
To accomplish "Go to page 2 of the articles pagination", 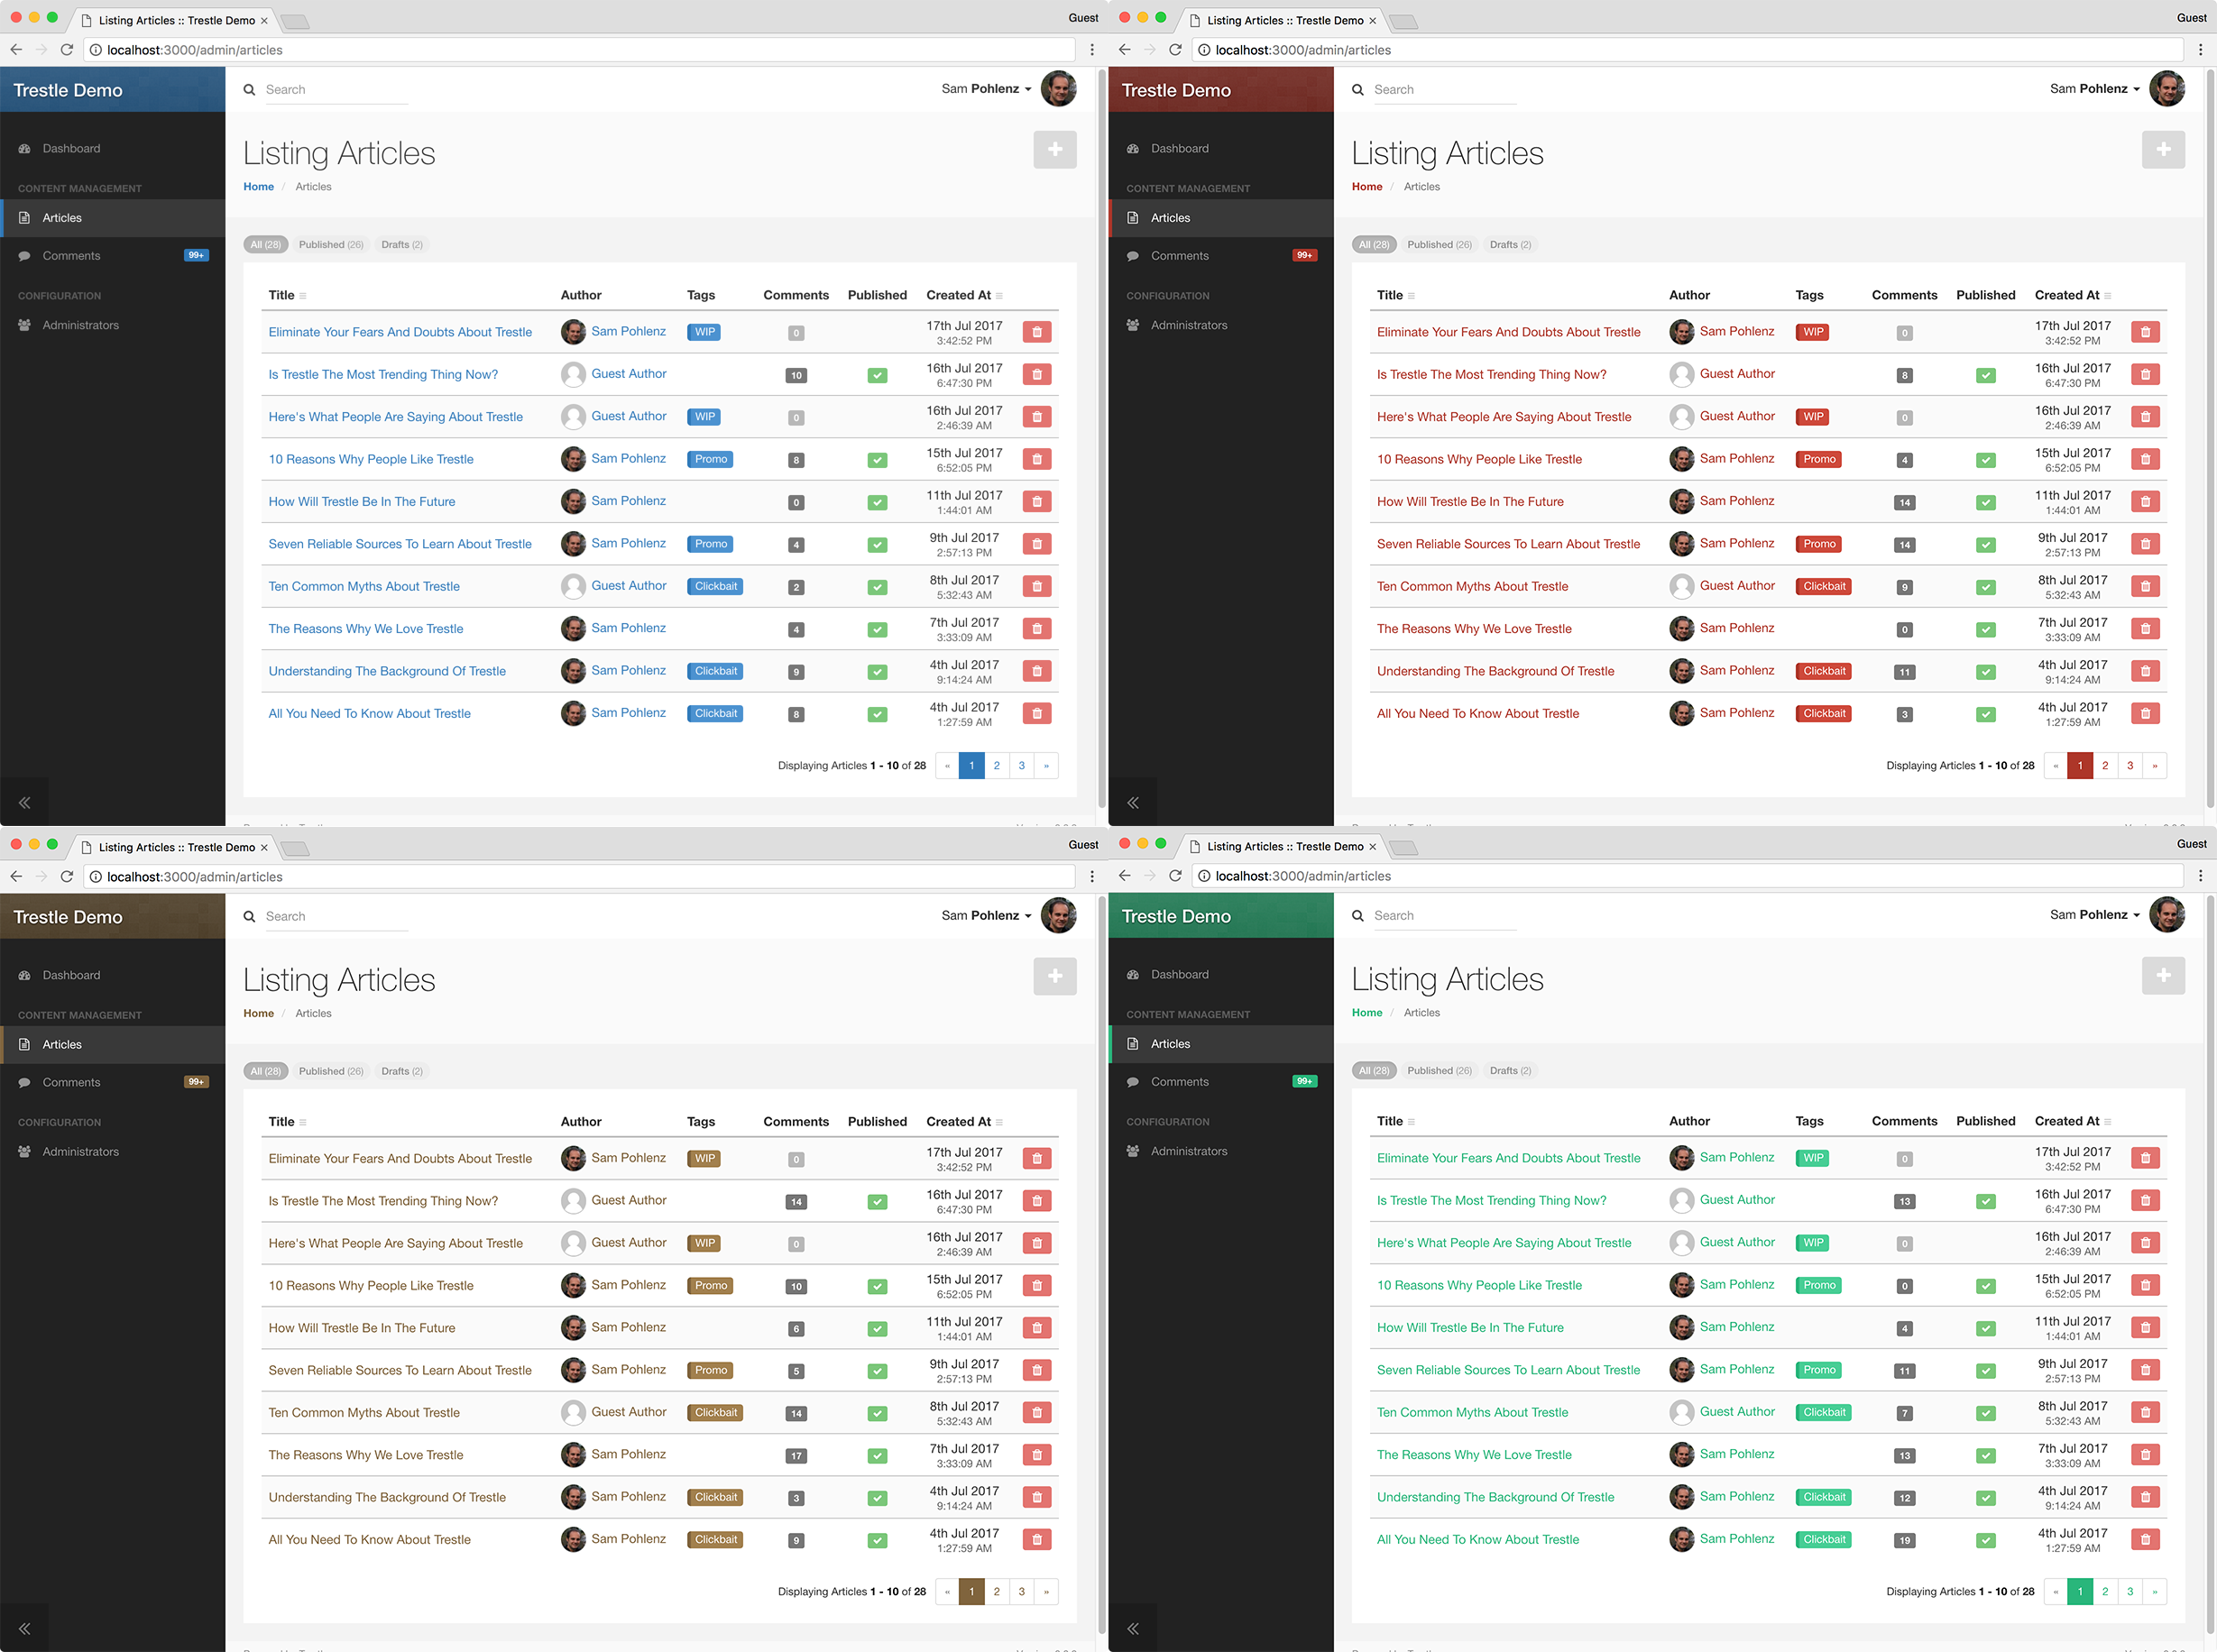I will (x=996, y=765).
